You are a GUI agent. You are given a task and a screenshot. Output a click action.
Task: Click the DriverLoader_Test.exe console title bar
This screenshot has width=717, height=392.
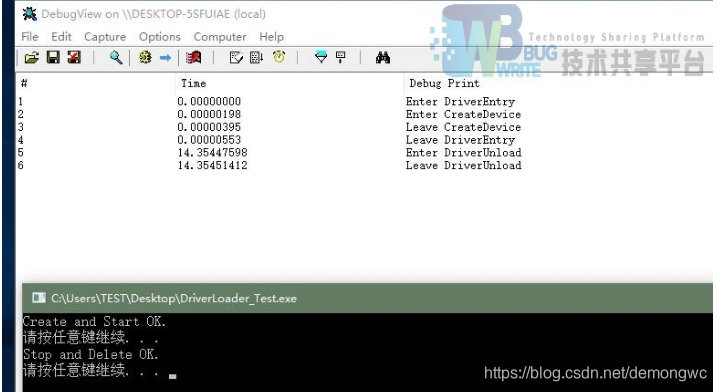(x=367, y=298)
